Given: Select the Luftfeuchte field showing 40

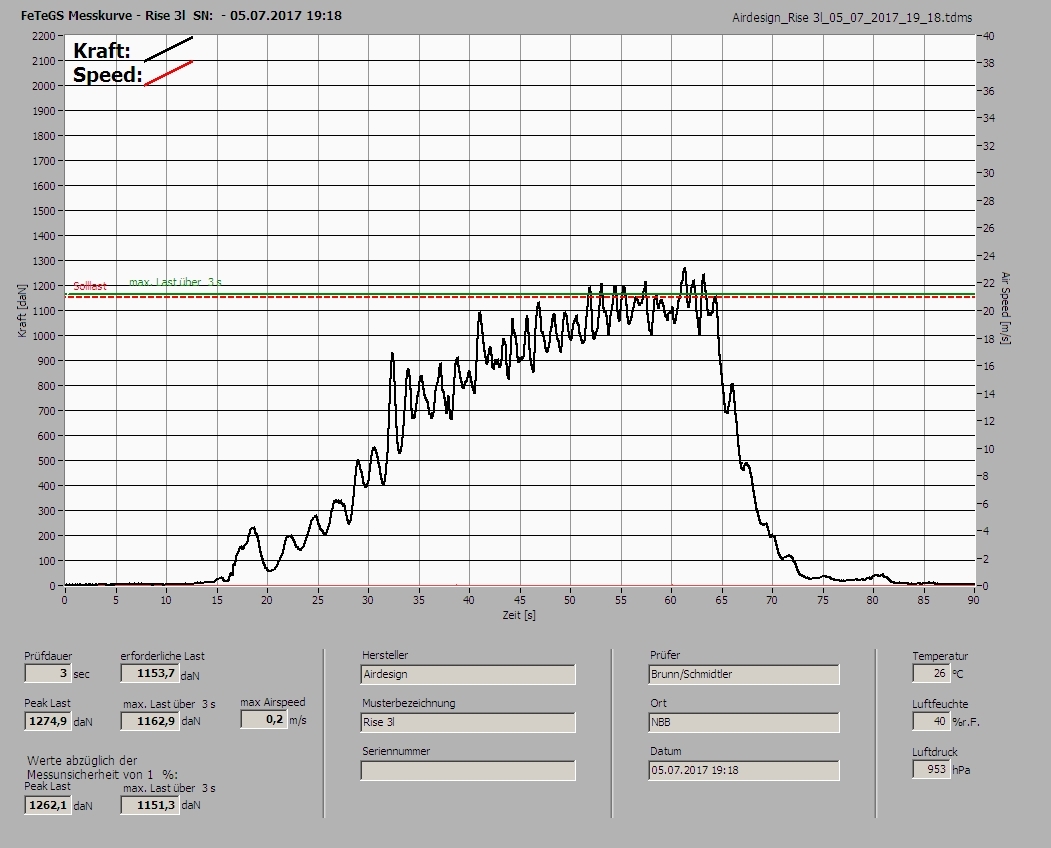Looking at the screenshot, I should click(x=930, y=721).
